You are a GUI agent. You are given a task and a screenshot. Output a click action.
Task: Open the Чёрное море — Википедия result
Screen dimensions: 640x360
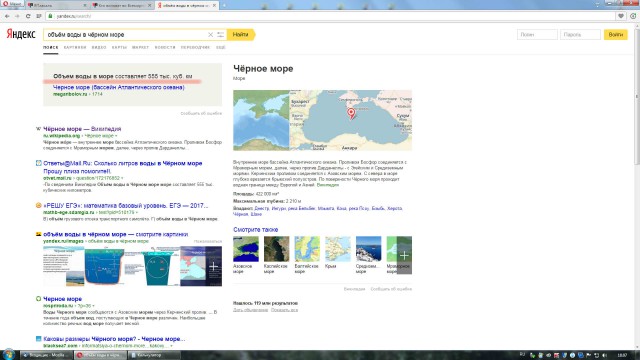tap(82, 129)
